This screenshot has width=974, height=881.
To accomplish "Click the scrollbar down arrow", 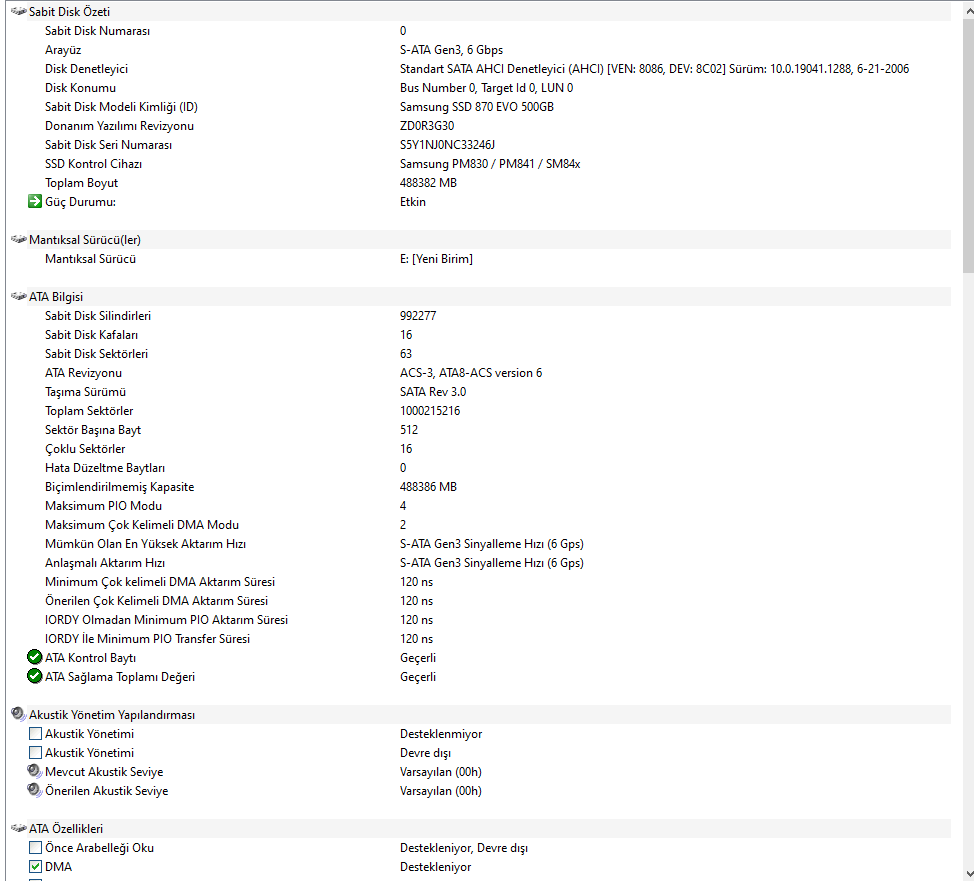I will [x=968, y=874].
